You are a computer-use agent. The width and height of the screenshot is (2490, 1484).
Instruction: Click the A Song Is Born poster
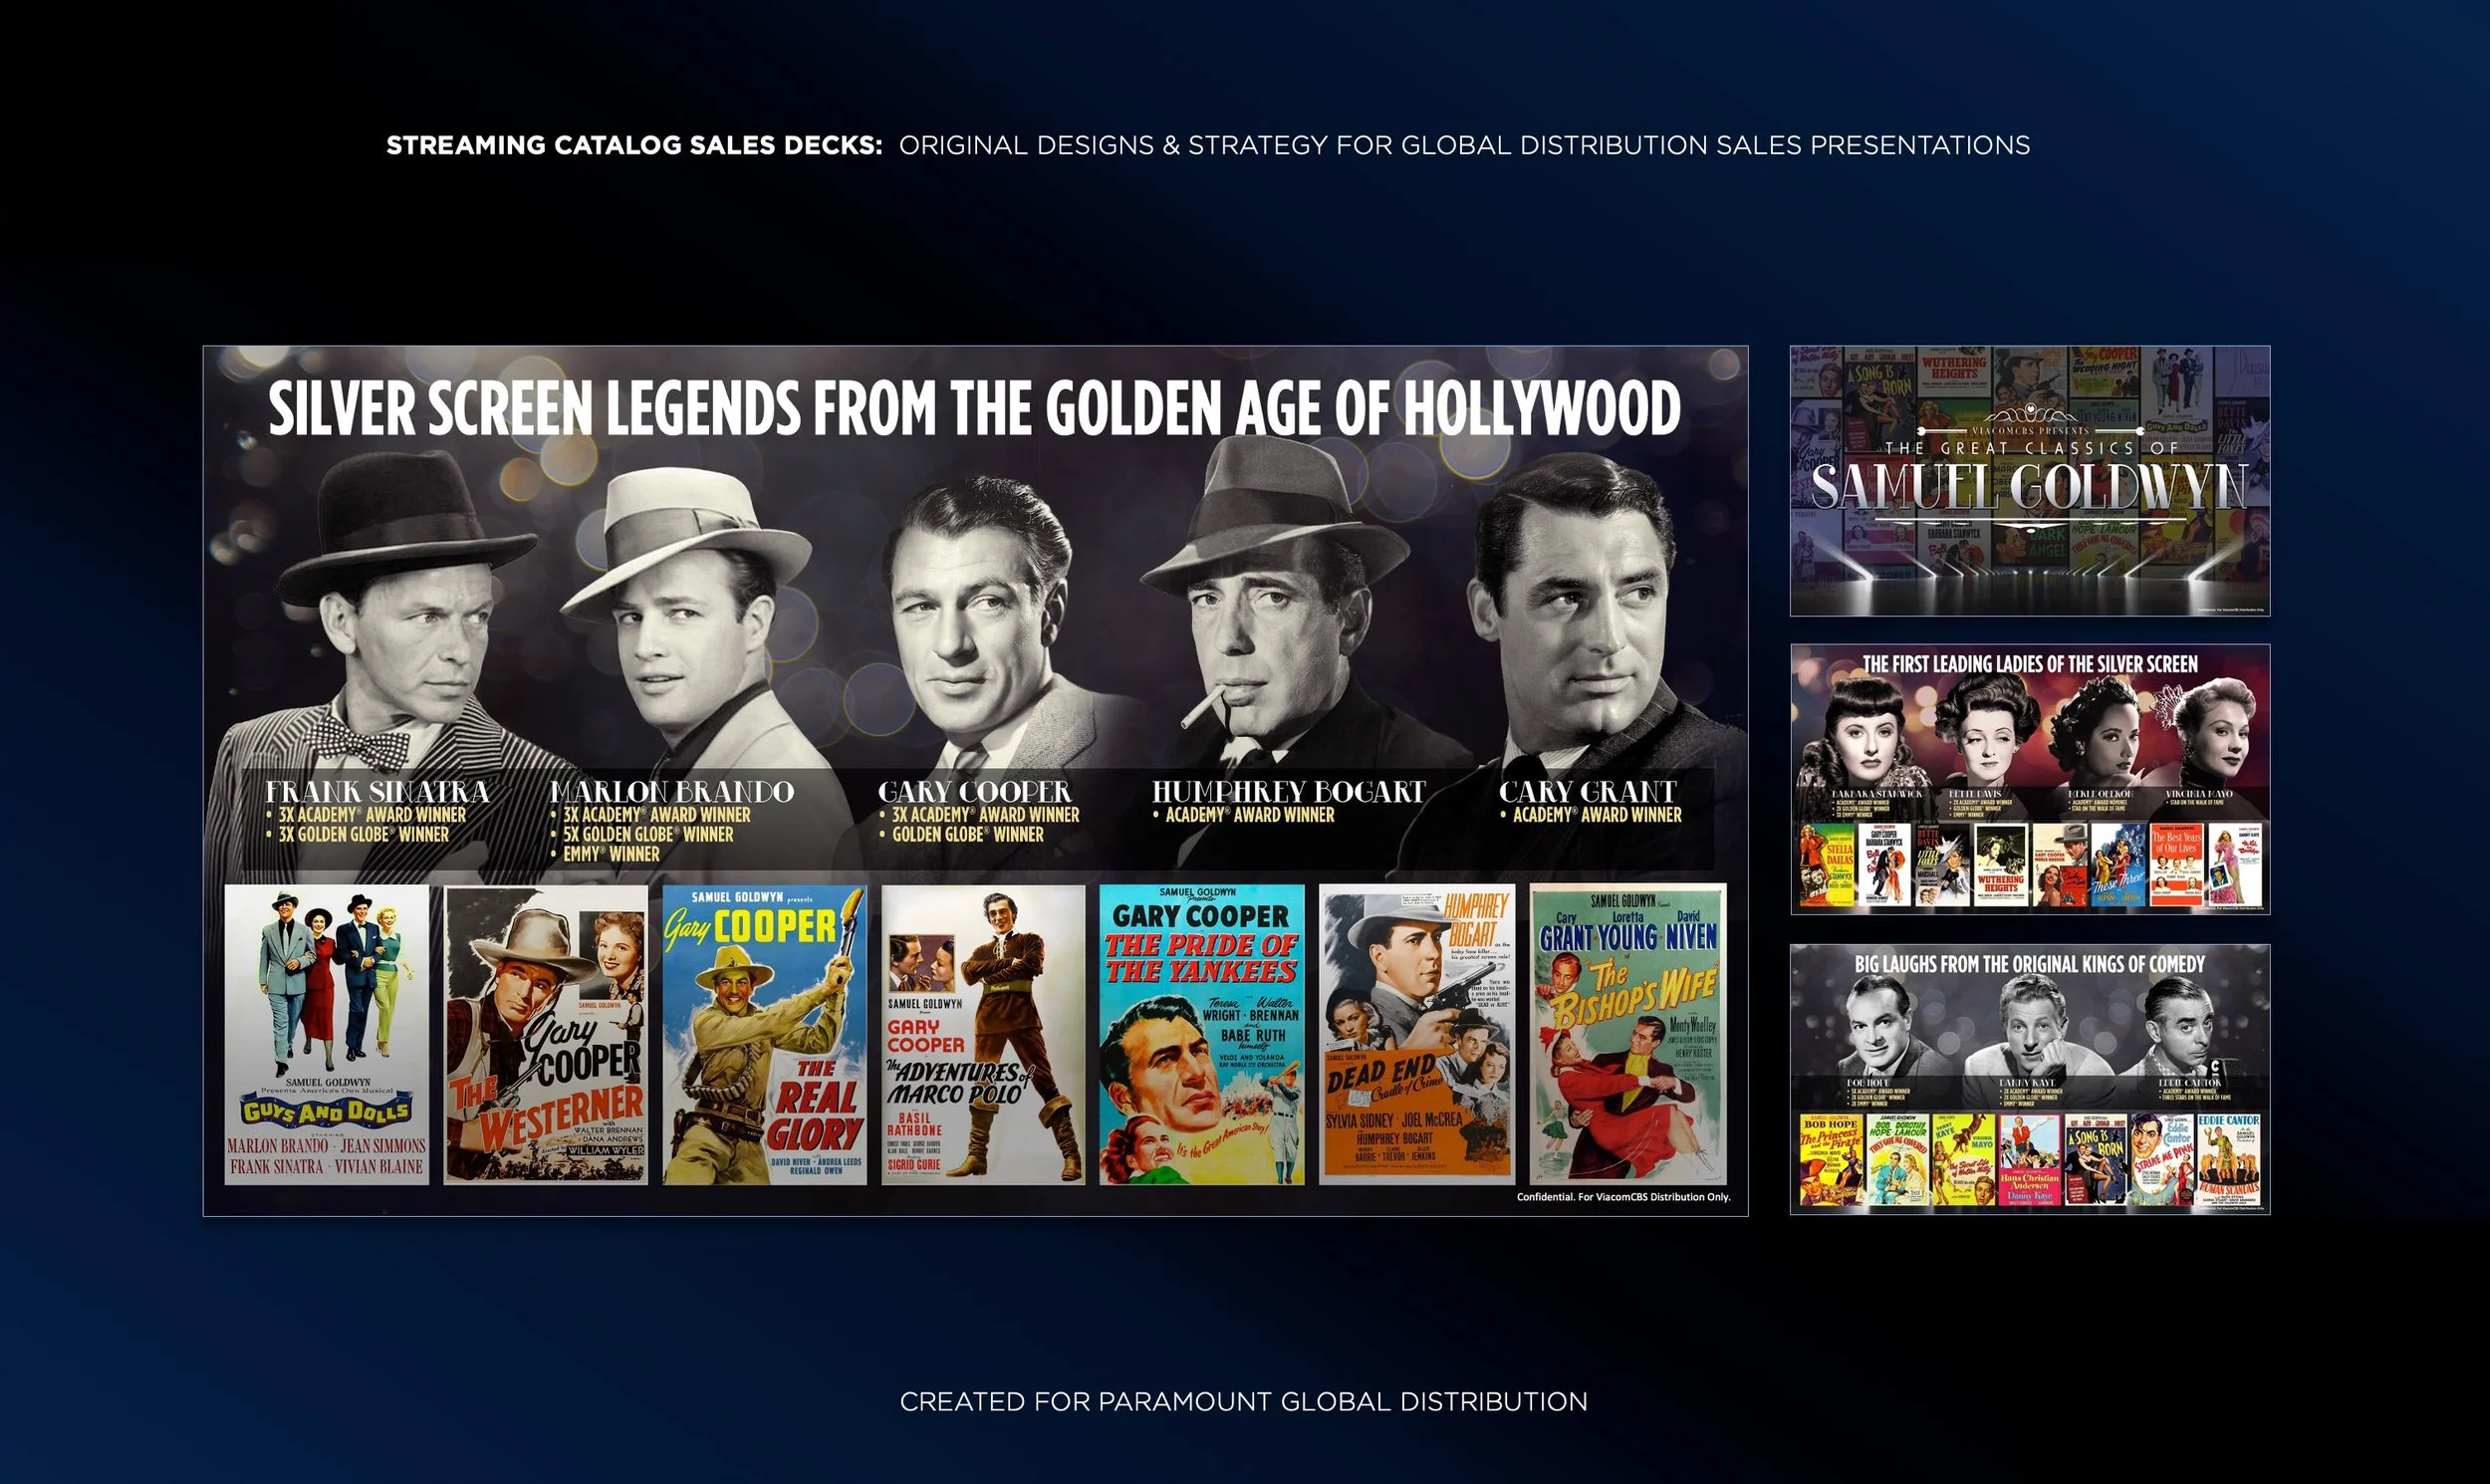tap(2097, 1160)
